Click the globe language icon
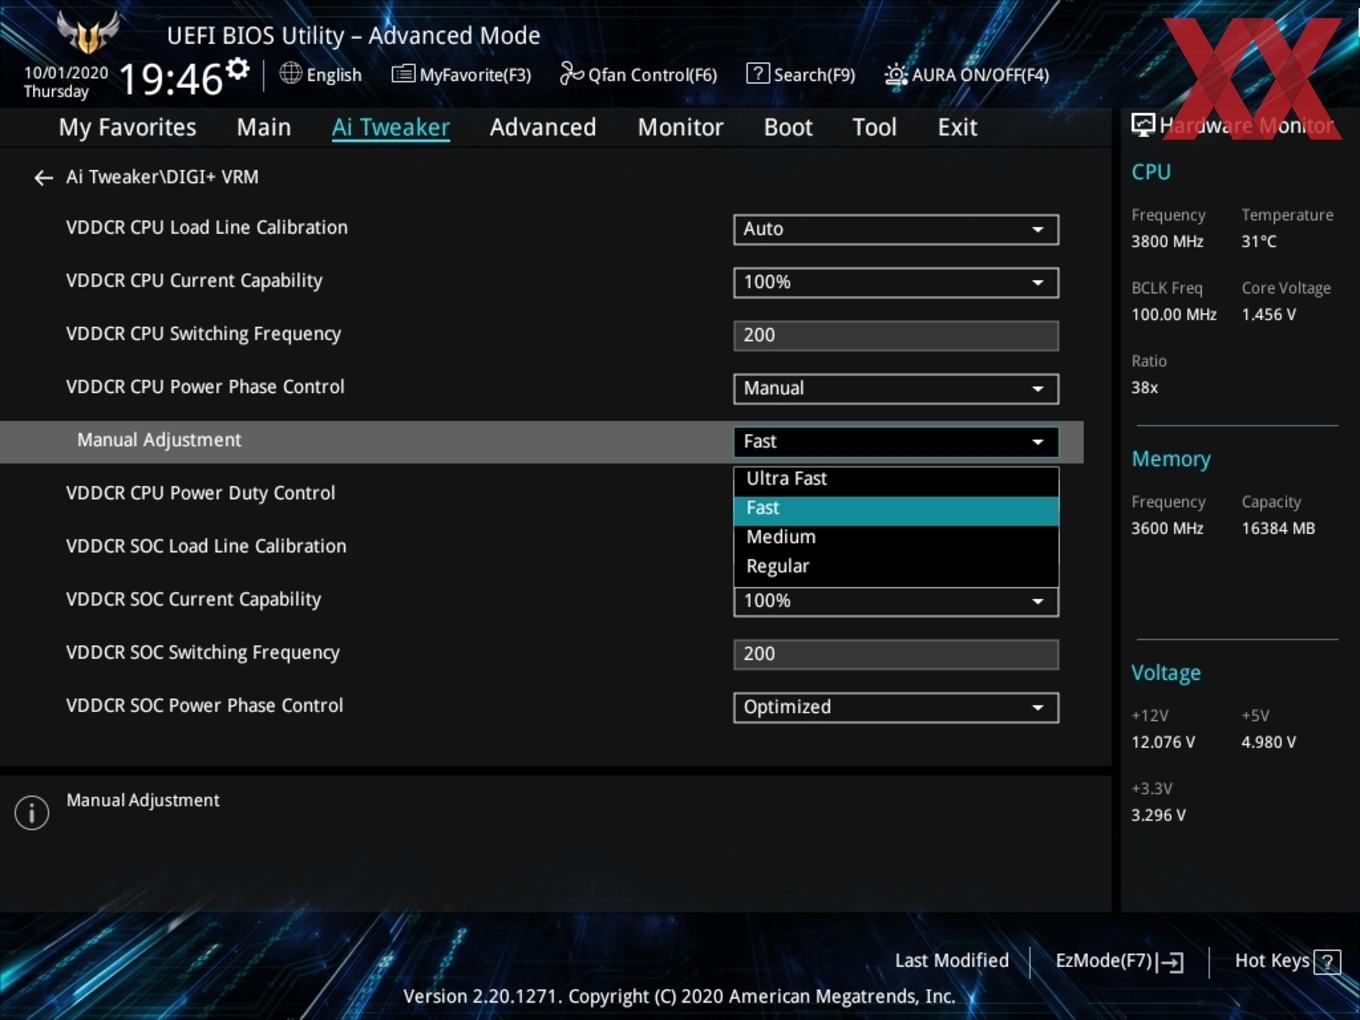This screenshot has height=1020, width=1360. click(x=291, y=73)
